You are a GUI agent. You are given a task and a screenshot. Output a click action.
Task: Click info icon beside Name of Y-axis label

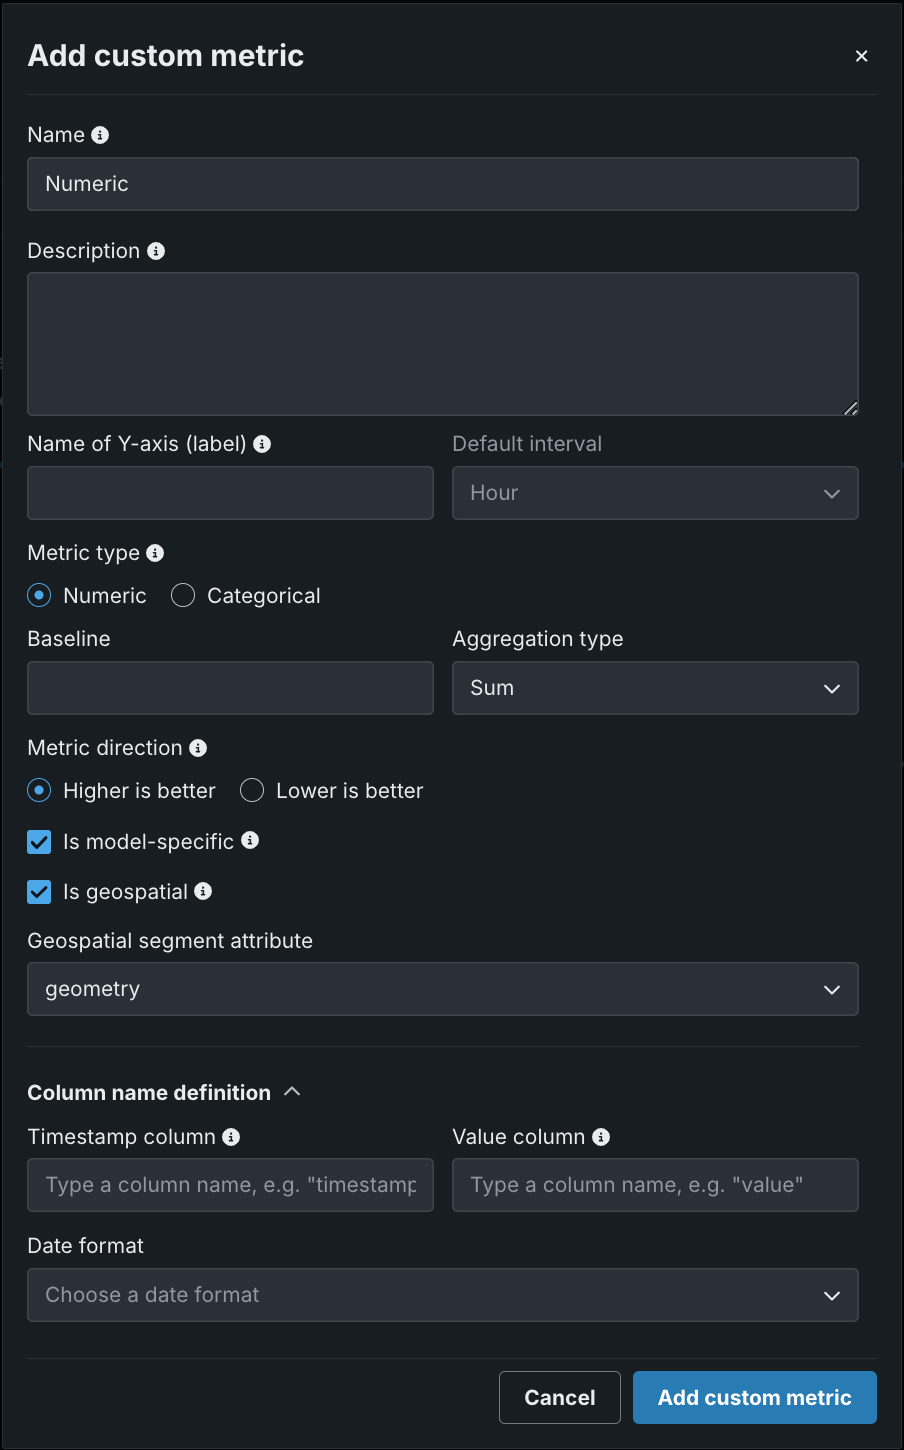[x=262, y=444]
